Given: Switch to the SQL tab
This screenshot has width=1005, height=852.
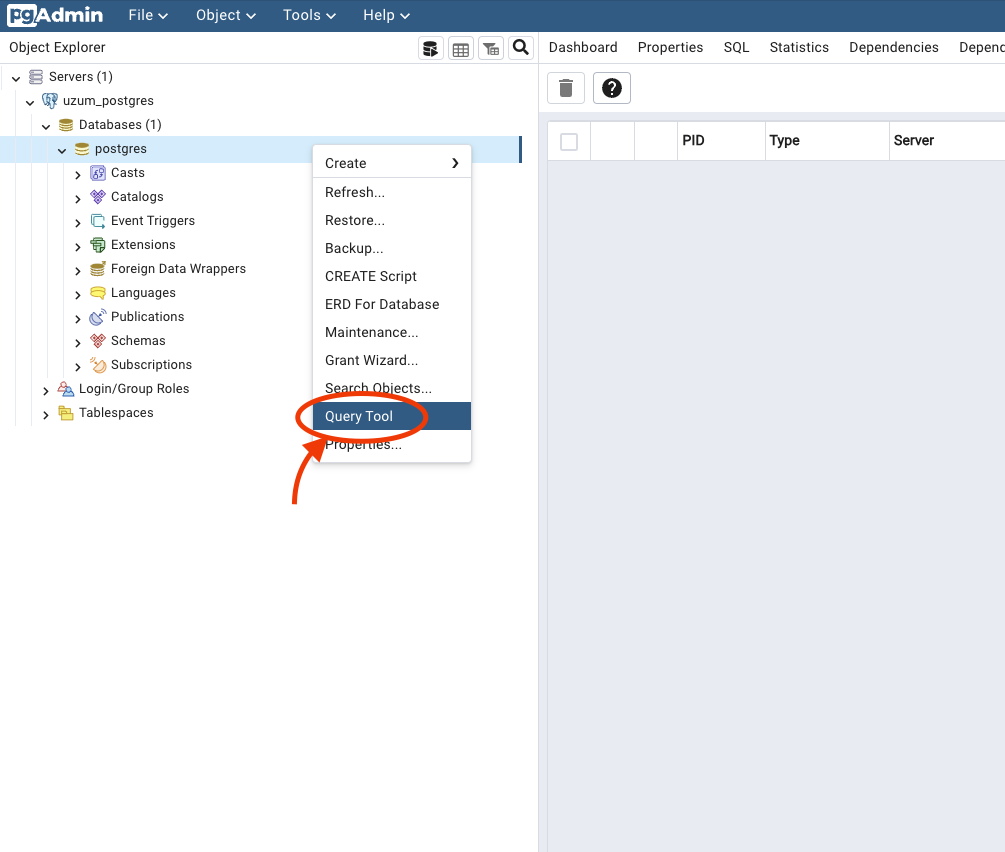Looking at the screenshot, I should coord(736,47).
